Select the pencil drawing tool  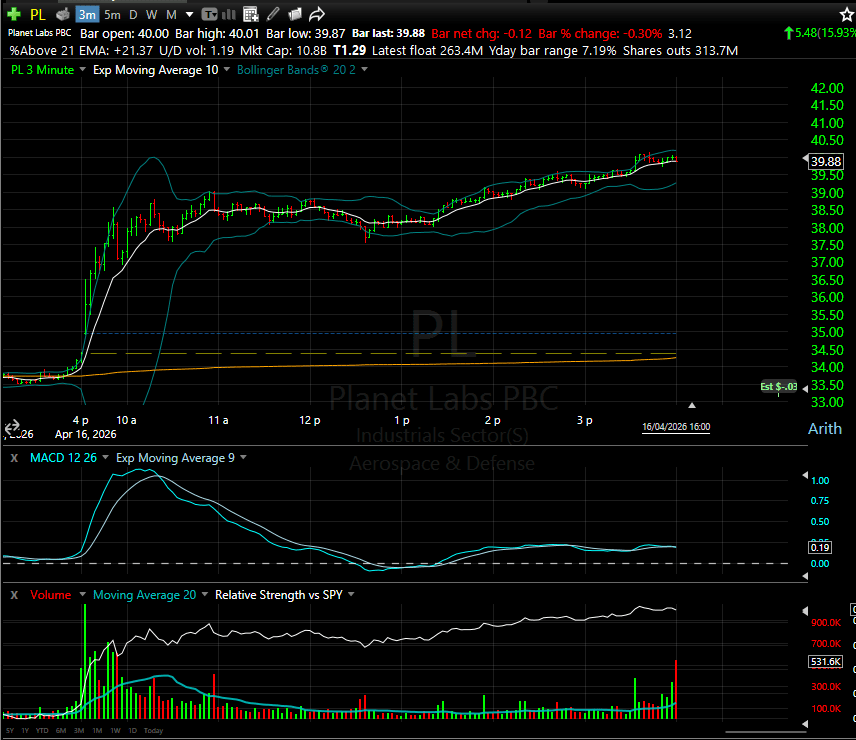point(273,14)
